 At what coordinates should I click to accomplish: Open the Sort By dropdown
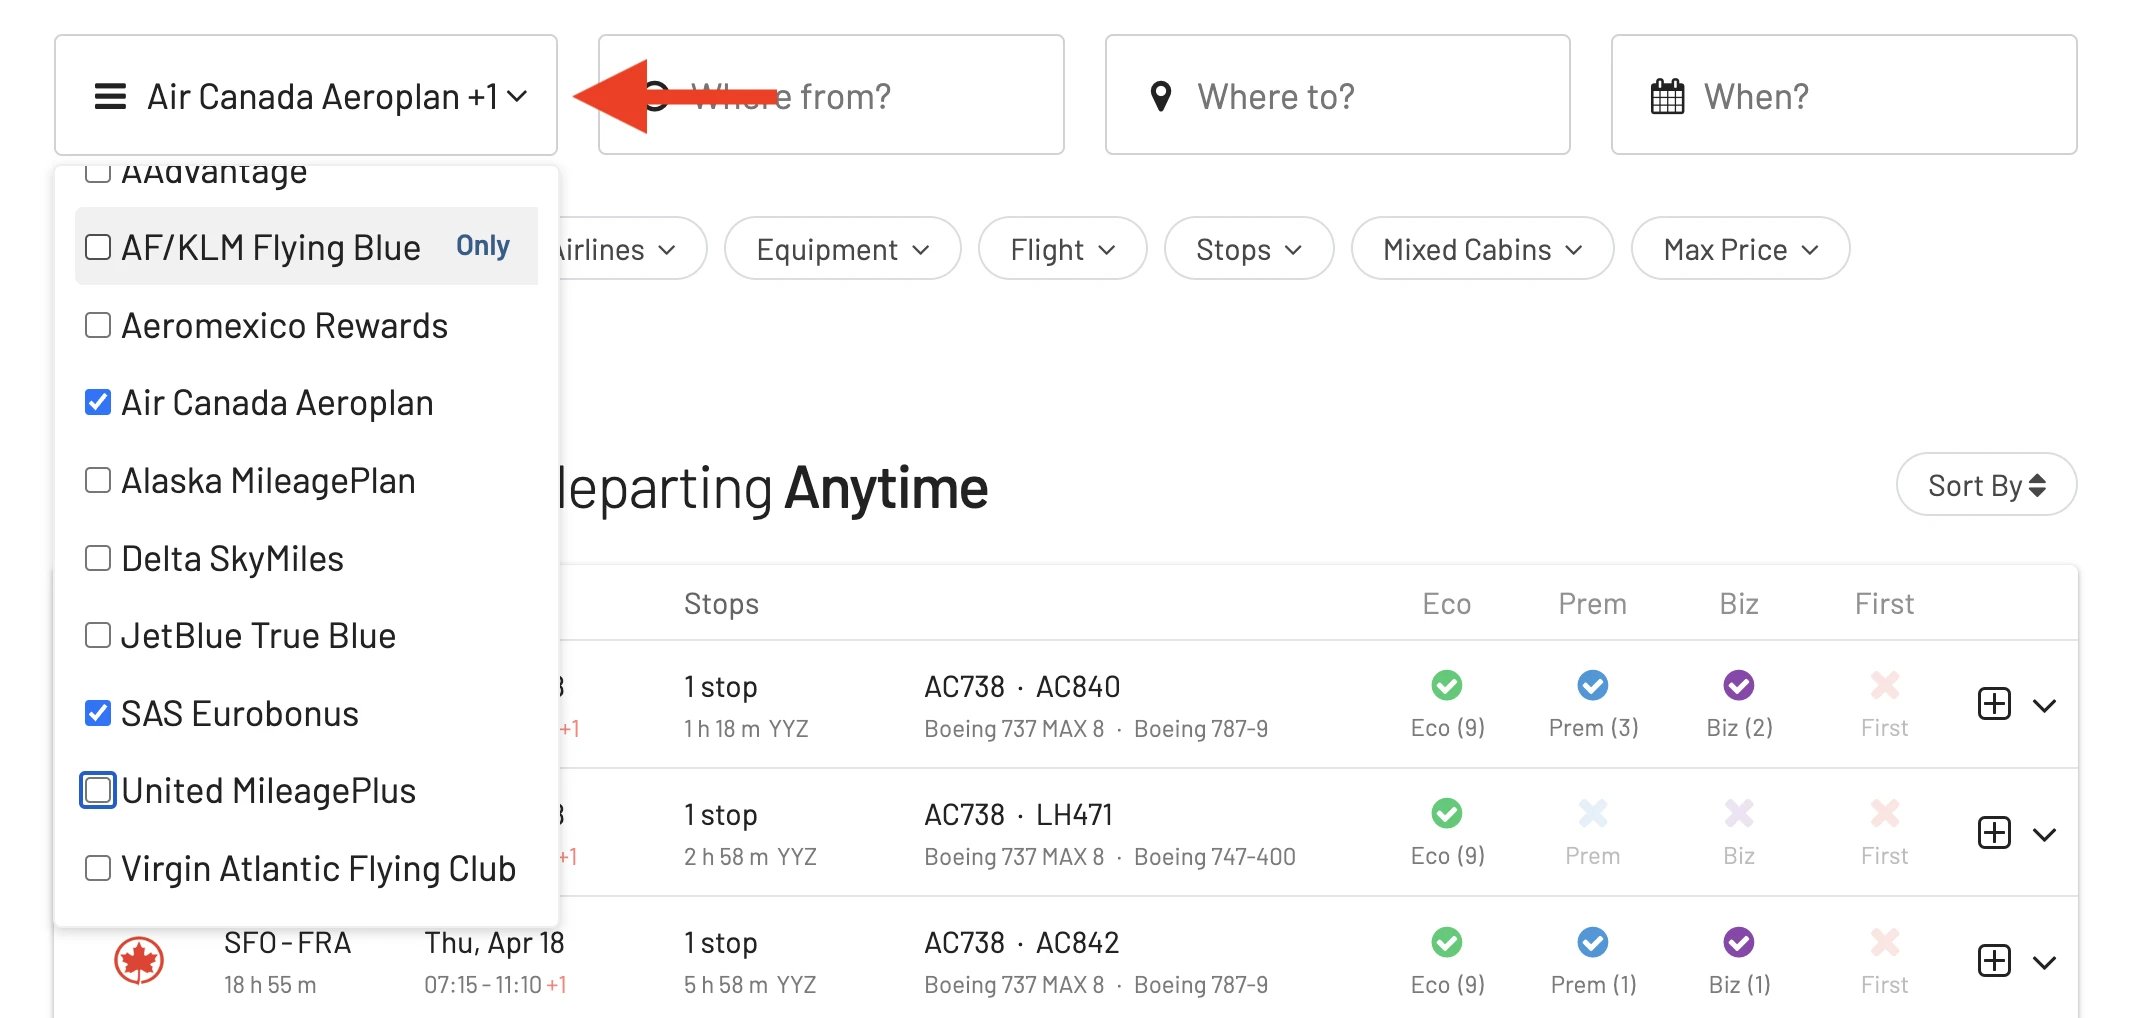[x=1986, y=485]
